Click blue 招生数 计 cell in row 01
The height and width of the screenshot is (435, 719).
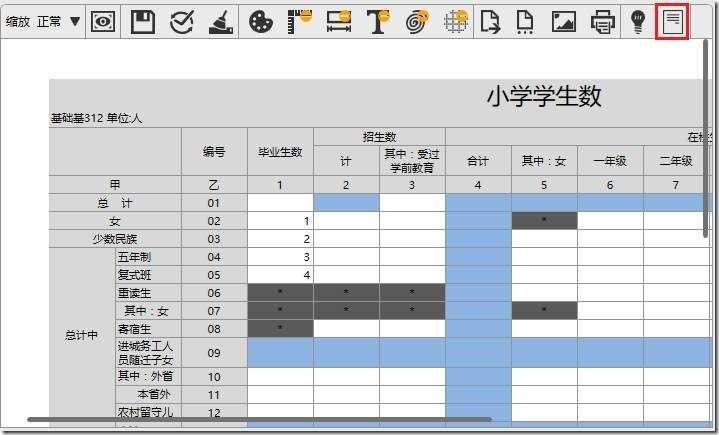(x=346, y=203)
